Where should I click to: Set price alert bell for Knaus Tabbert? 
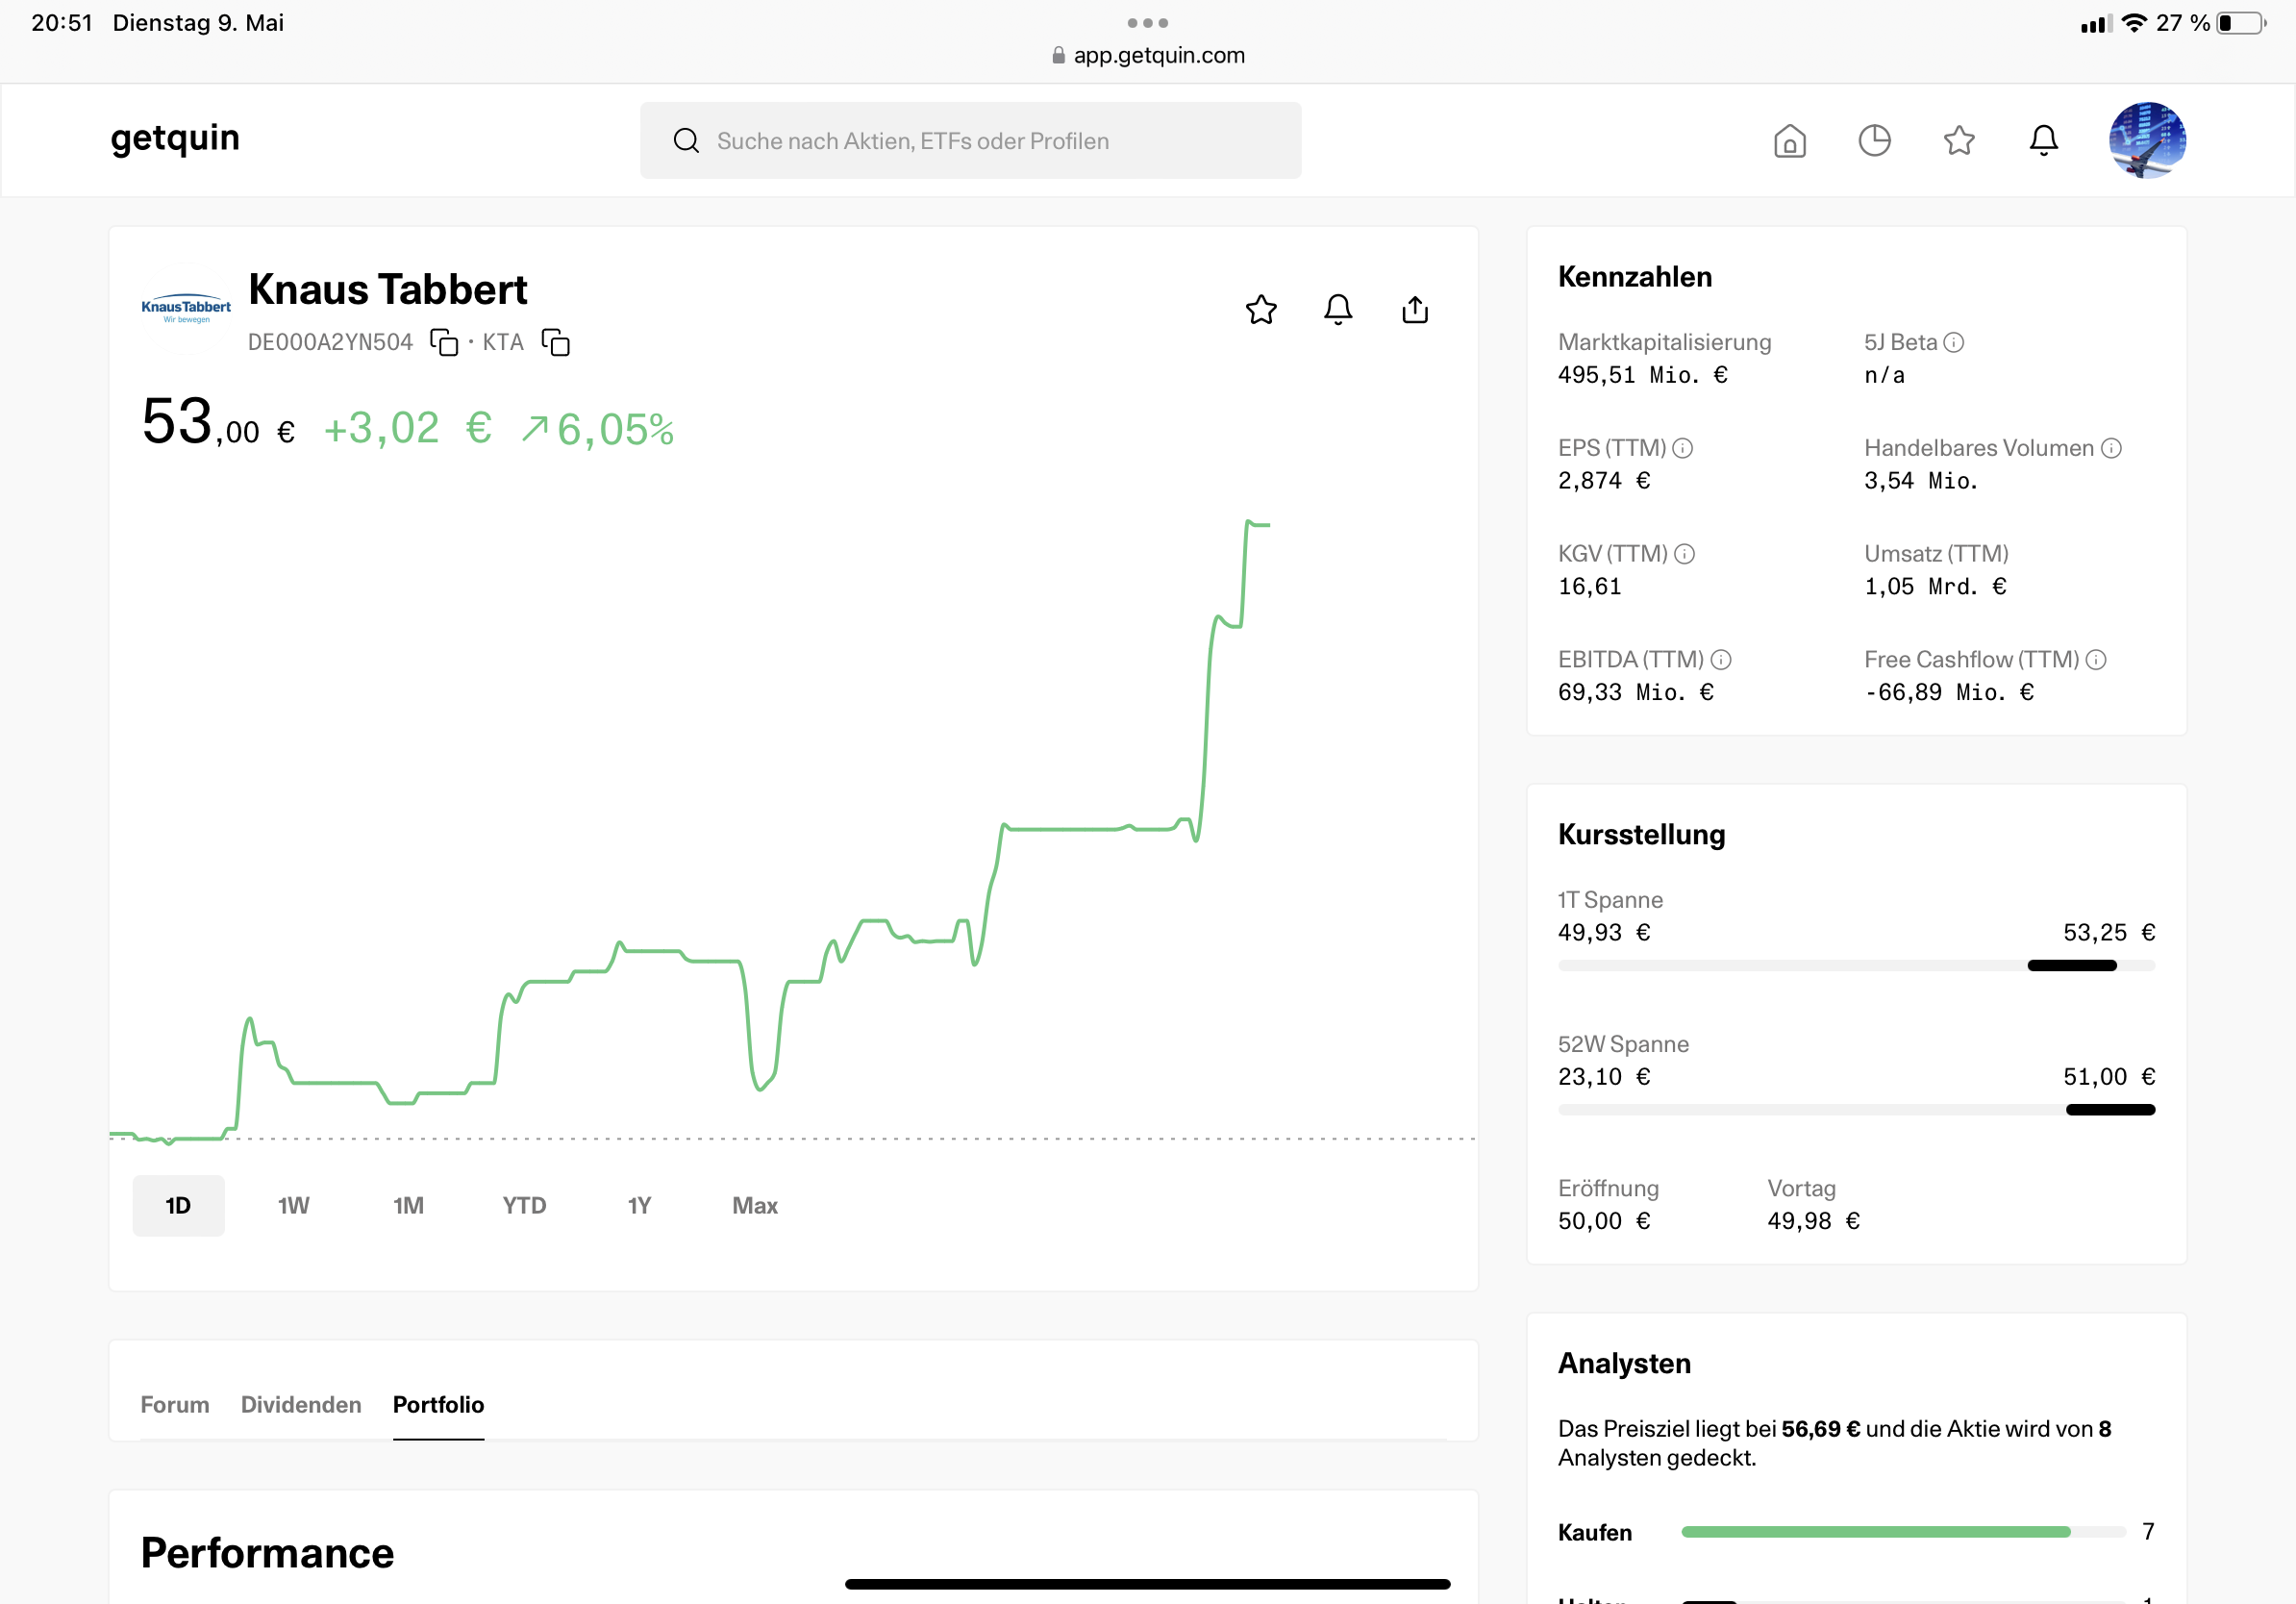[x=1338, y=310]
